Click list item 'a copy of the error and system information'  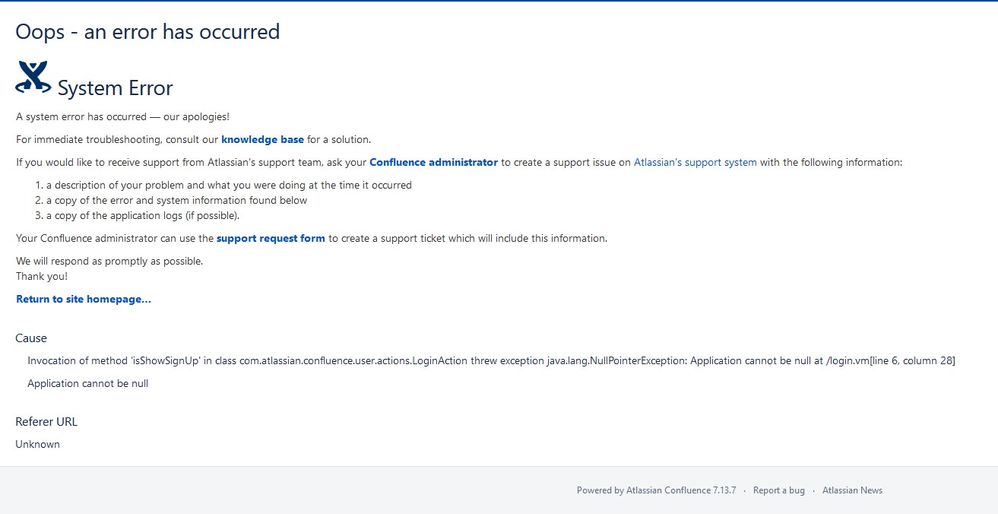[177, 200]
